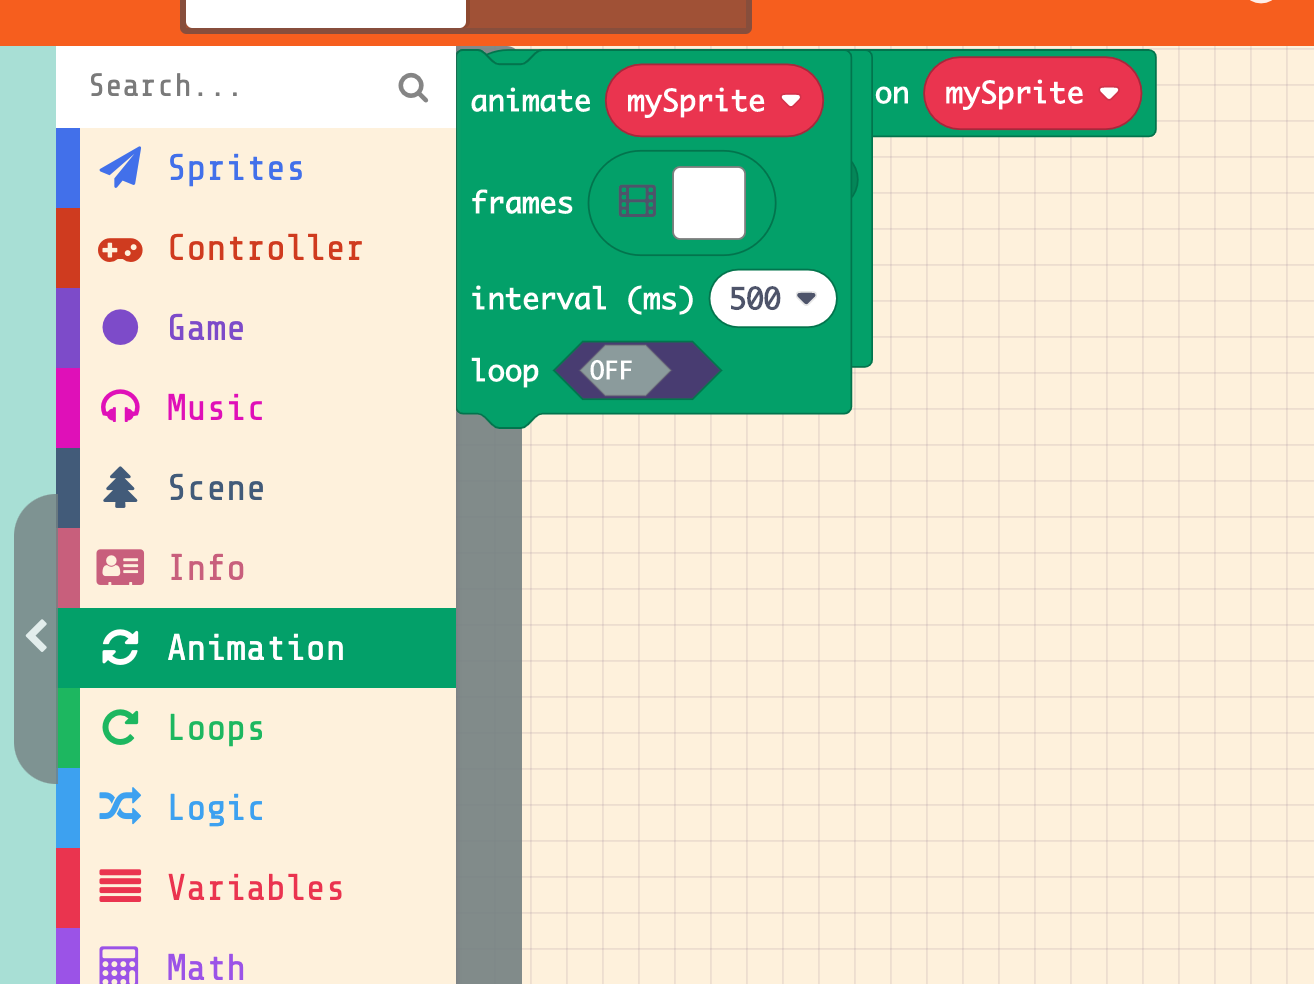Click the Controller gamepad icon
Image resolution: width=1314 pixels, height=984 pixels.
click(120, 249)
